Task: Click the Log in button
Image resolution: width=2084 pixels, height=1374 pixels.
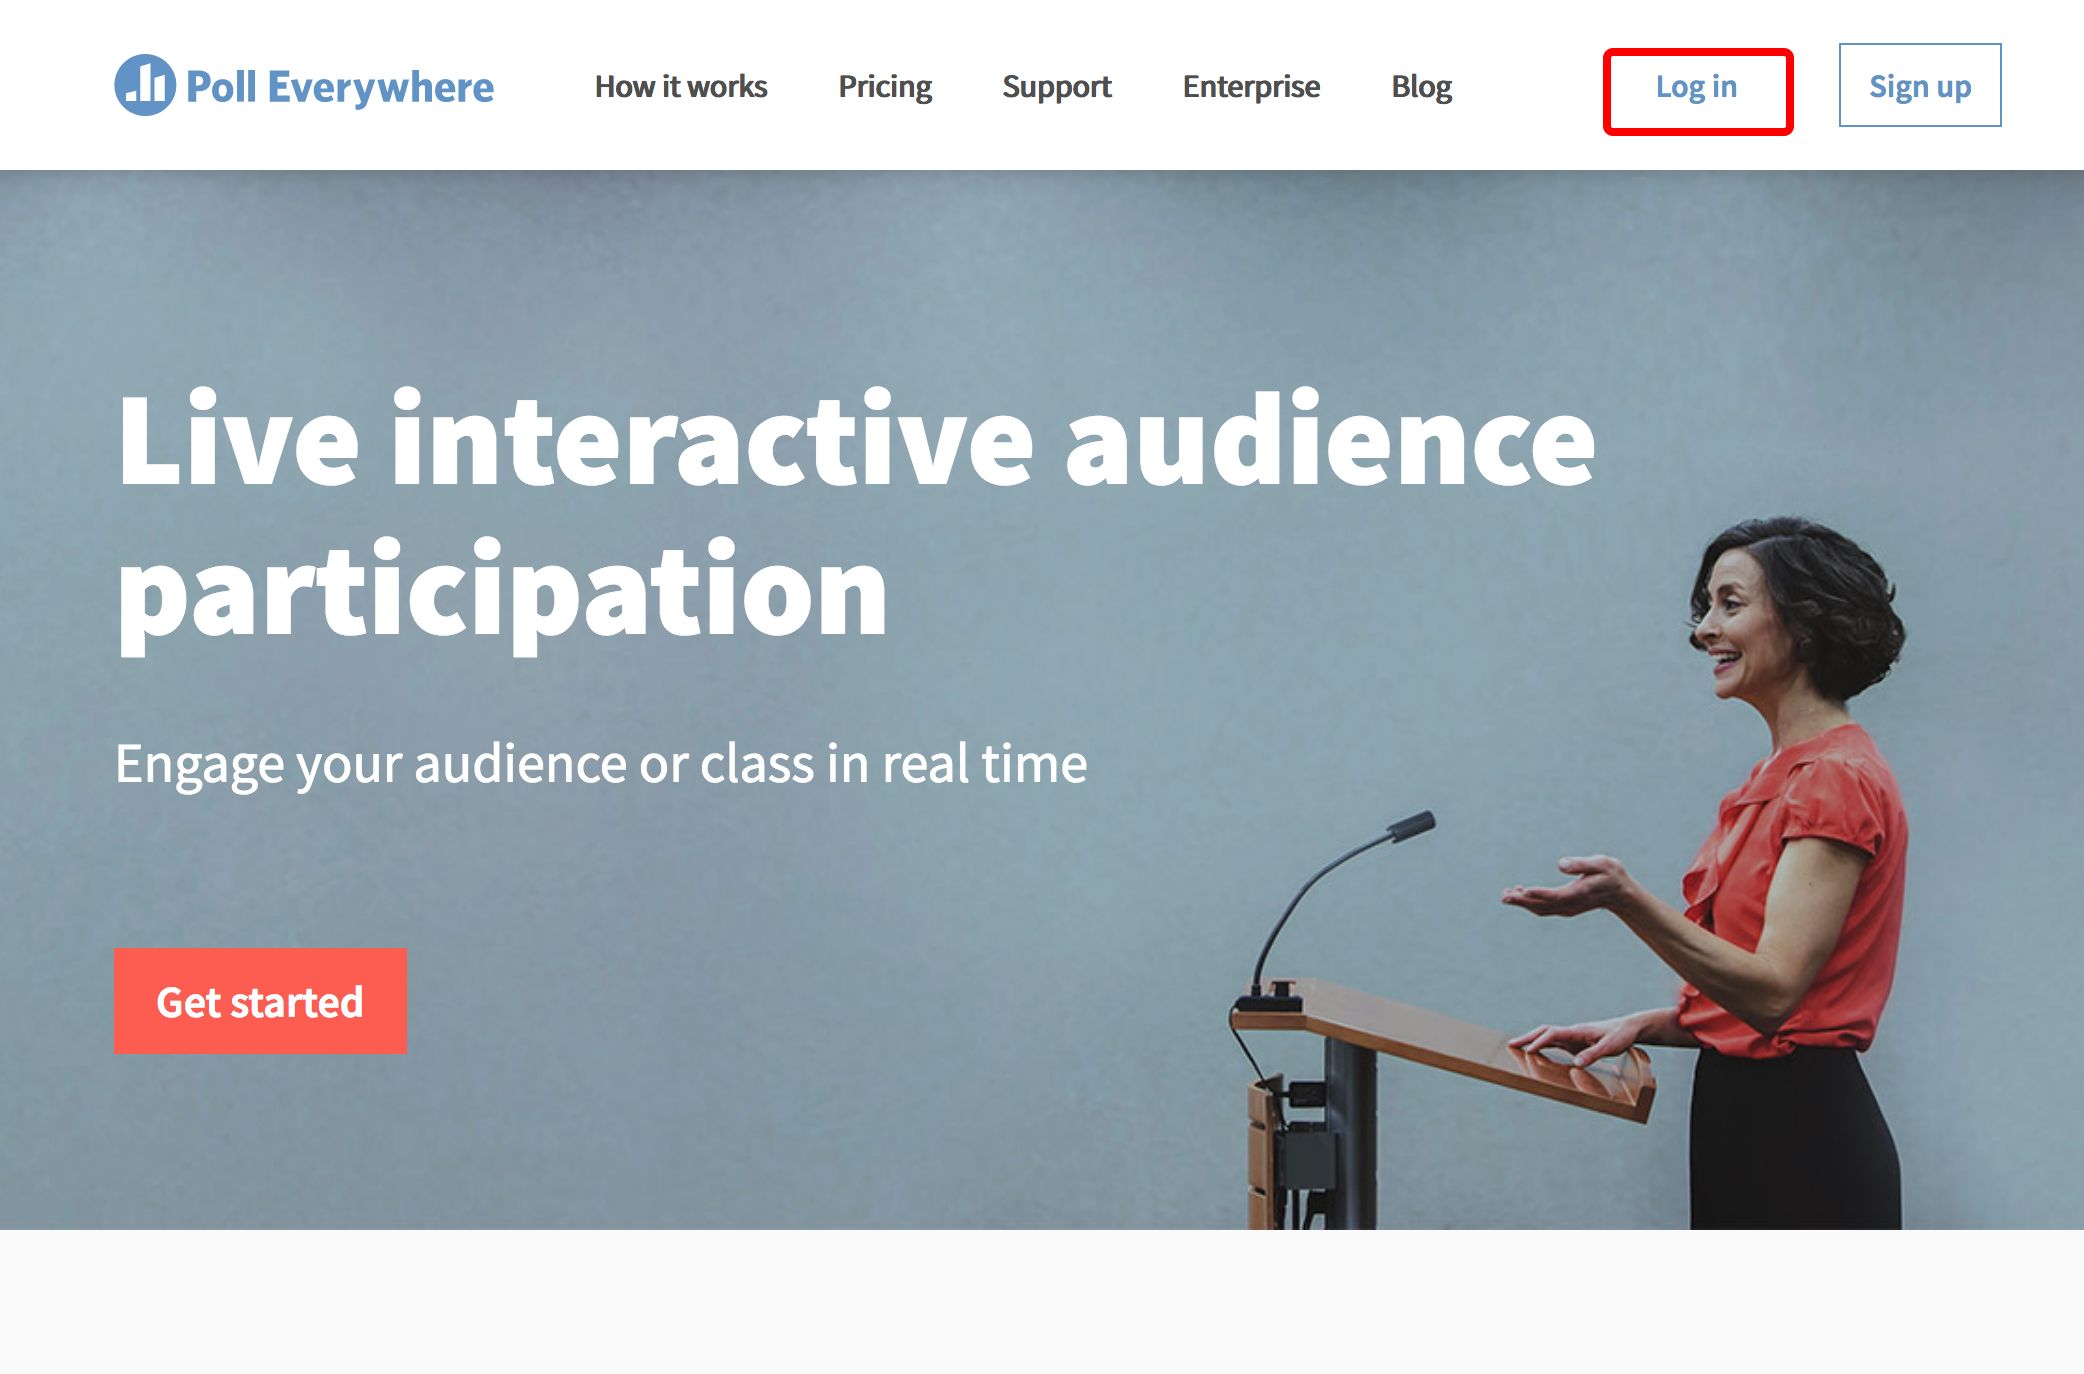Action: click(1697, 88)
